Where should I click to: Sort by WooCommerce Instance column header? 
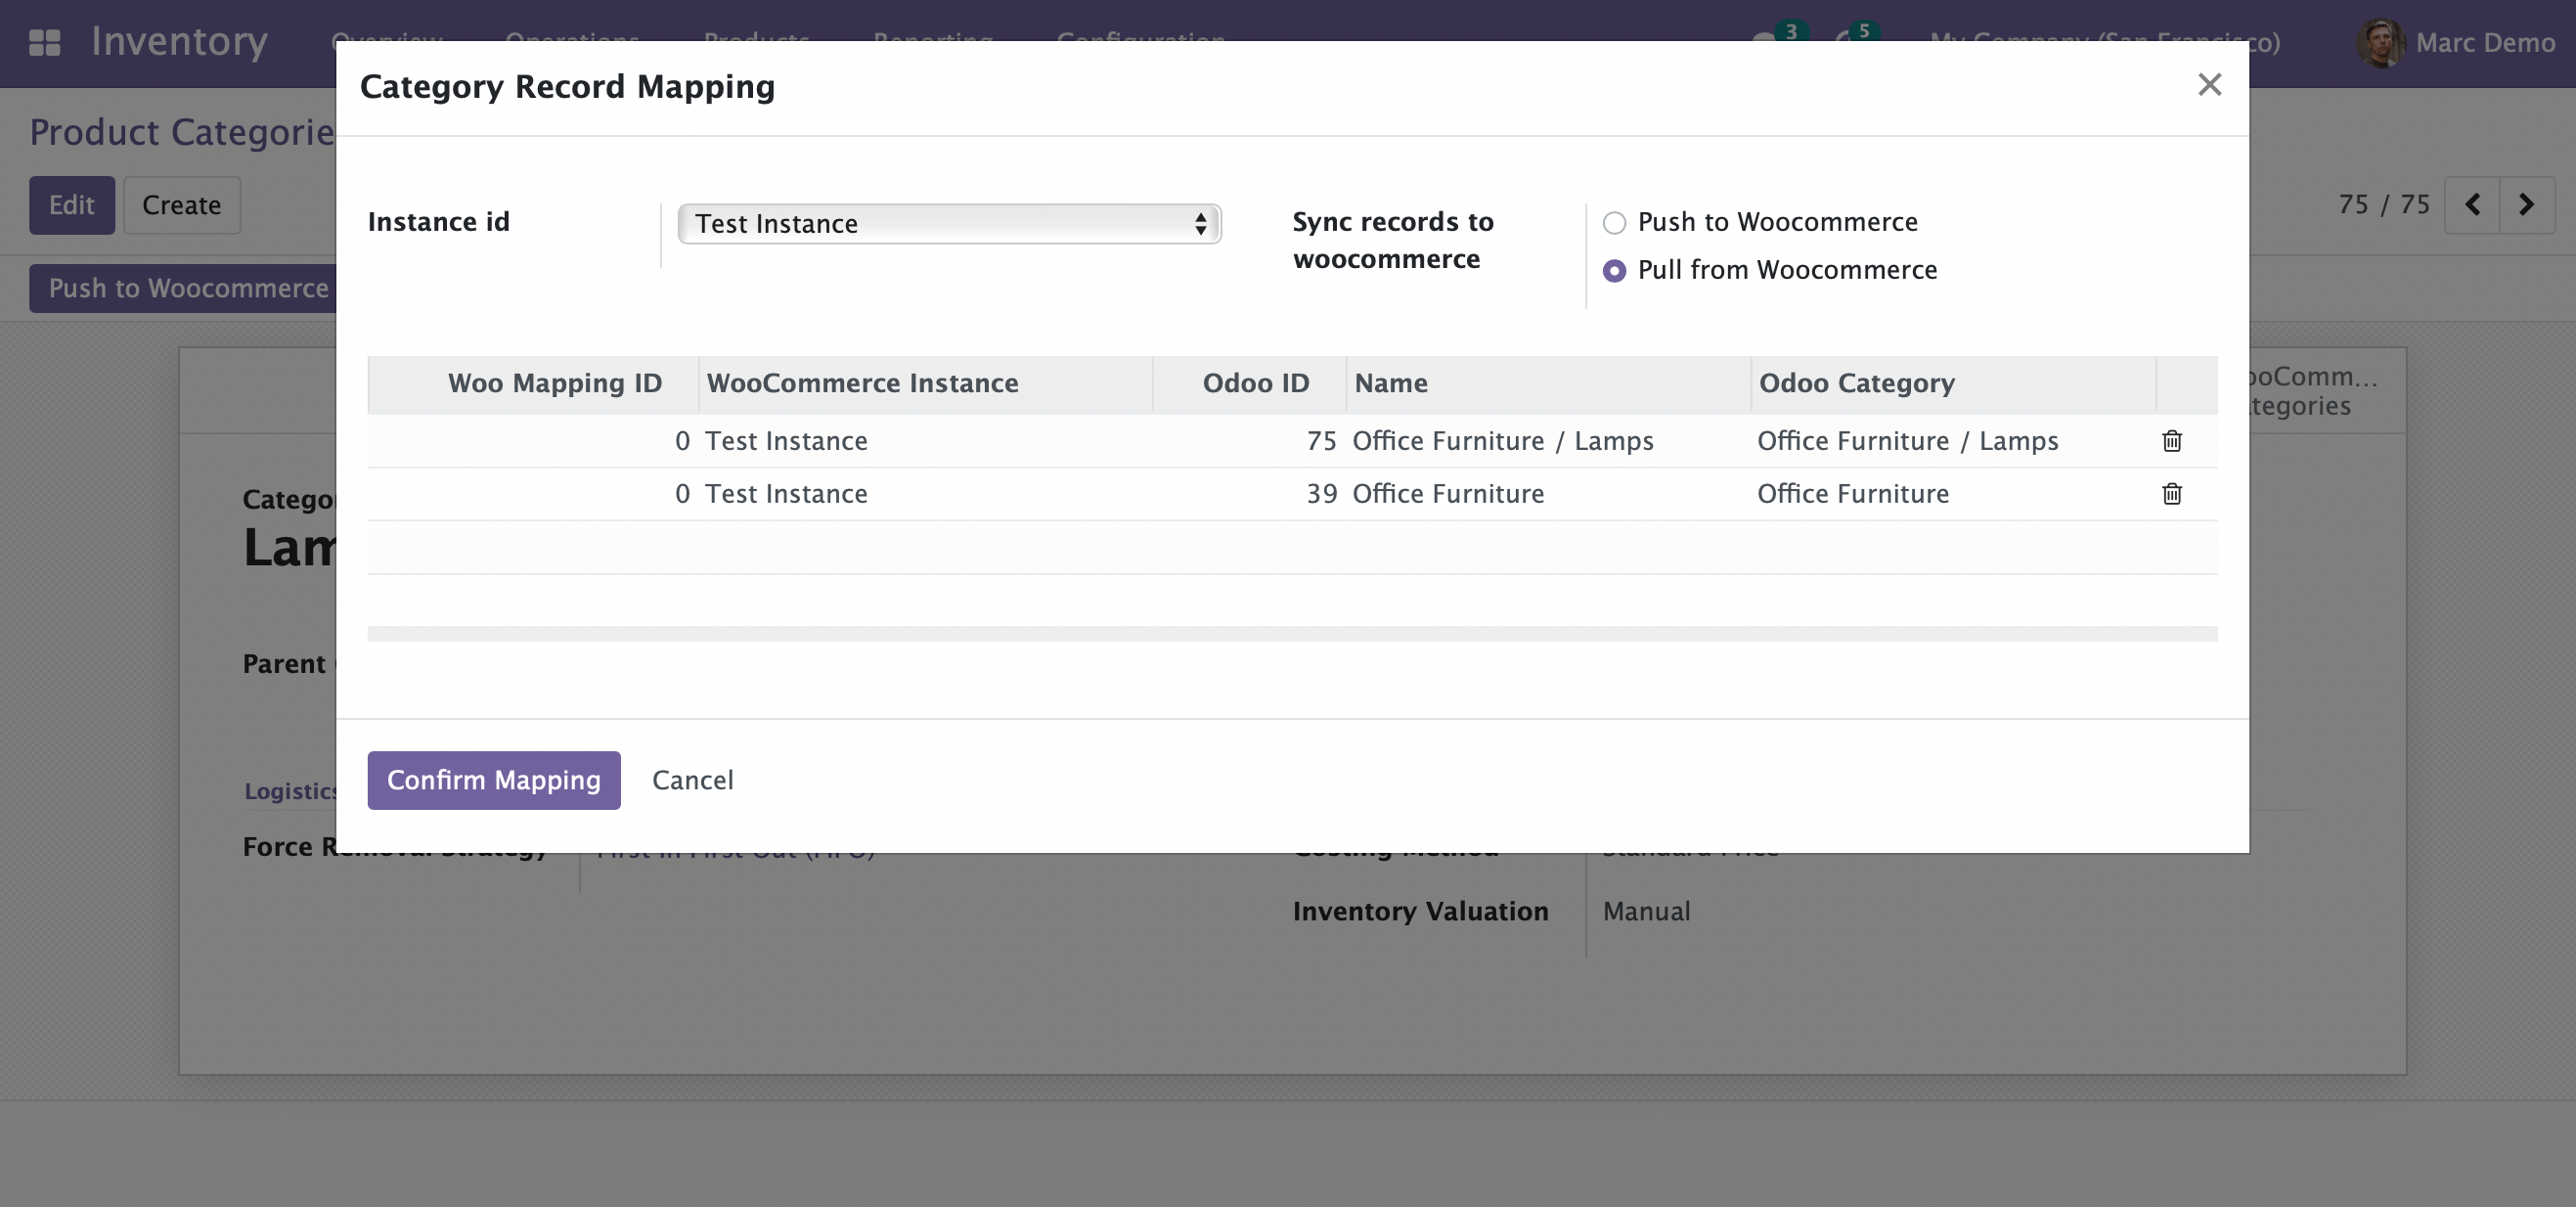tap(862, 384)
